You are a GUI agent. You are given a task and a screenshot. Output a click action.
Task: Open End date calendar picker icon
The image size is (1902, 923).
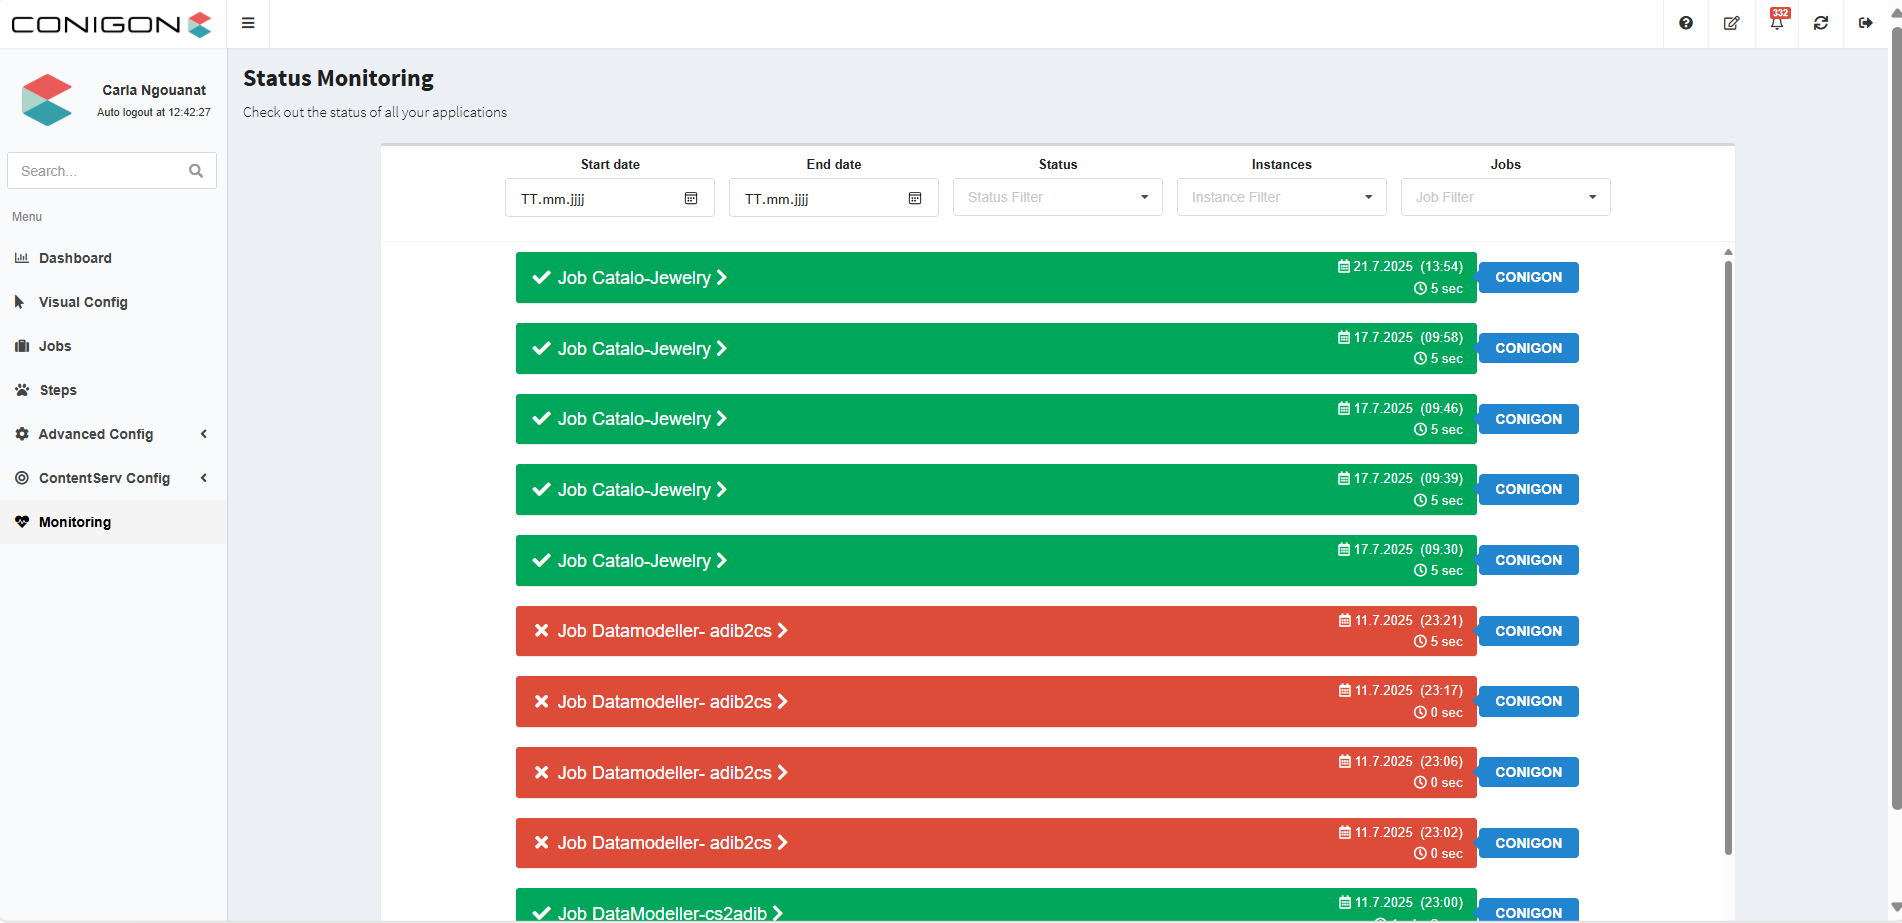tap(915, 198)
